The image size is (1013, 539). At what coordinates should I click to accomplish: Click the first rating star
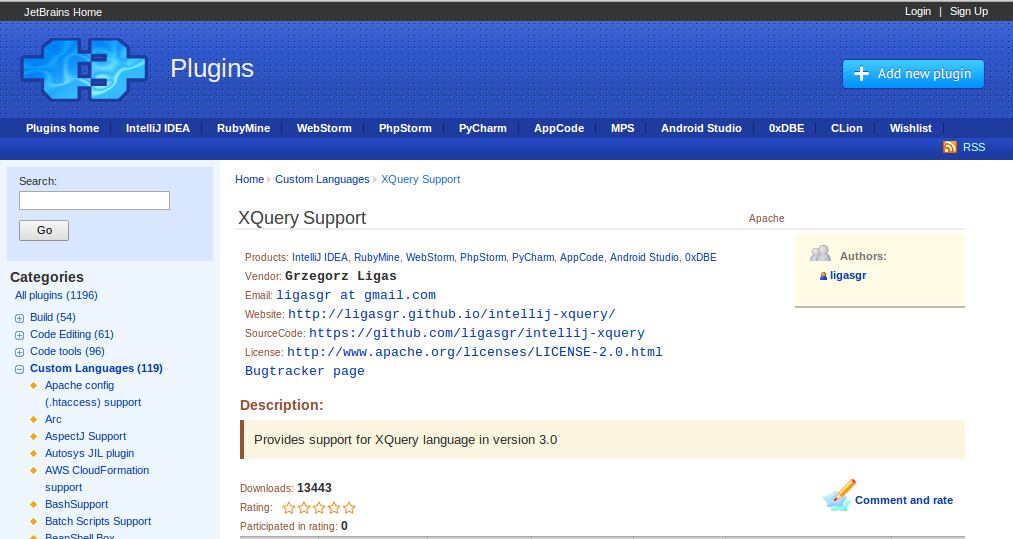pos(289,508)
